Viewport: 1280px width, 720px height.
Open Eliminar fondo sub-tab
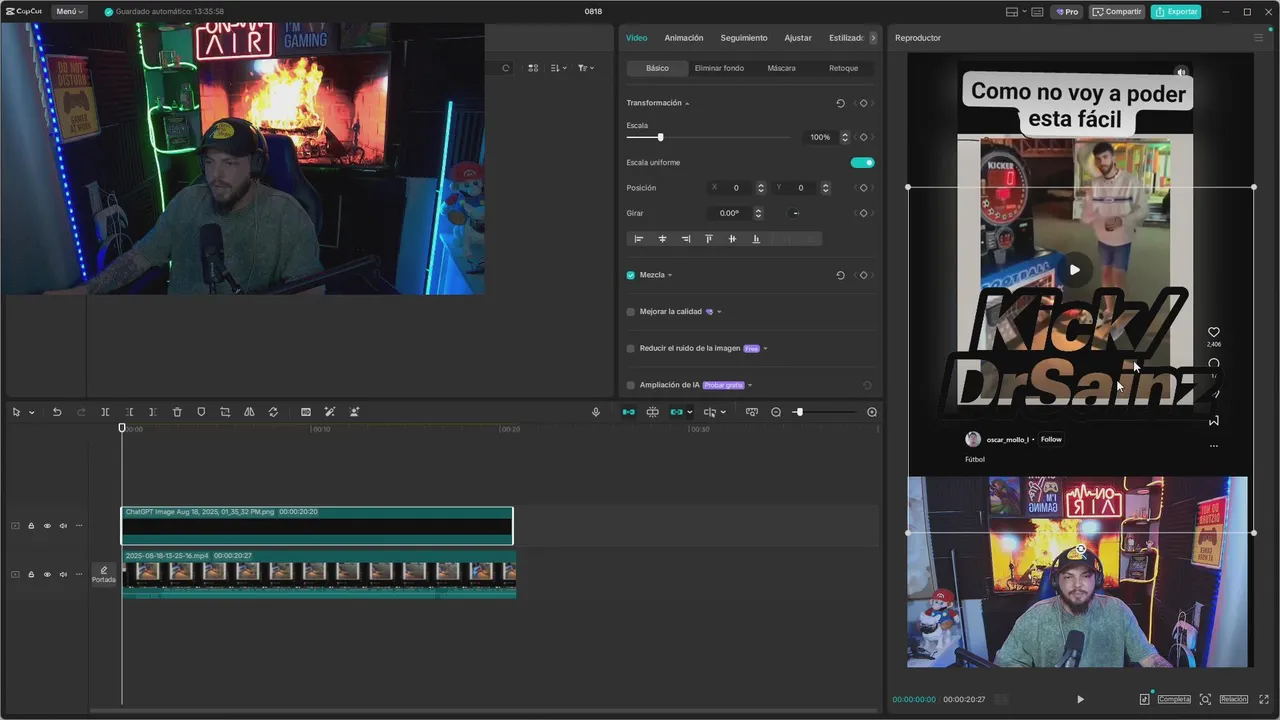pyautogui.click(x=719, y=68)
